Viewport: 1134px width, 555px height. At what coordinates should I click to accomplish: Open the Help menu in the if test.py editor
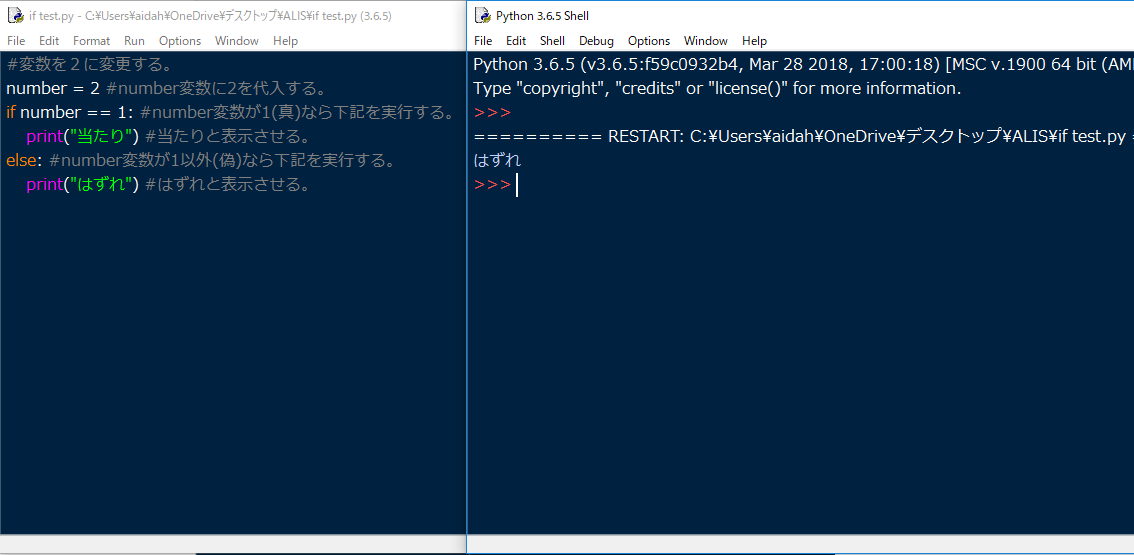pyautogui.click(x=285, y=41)
